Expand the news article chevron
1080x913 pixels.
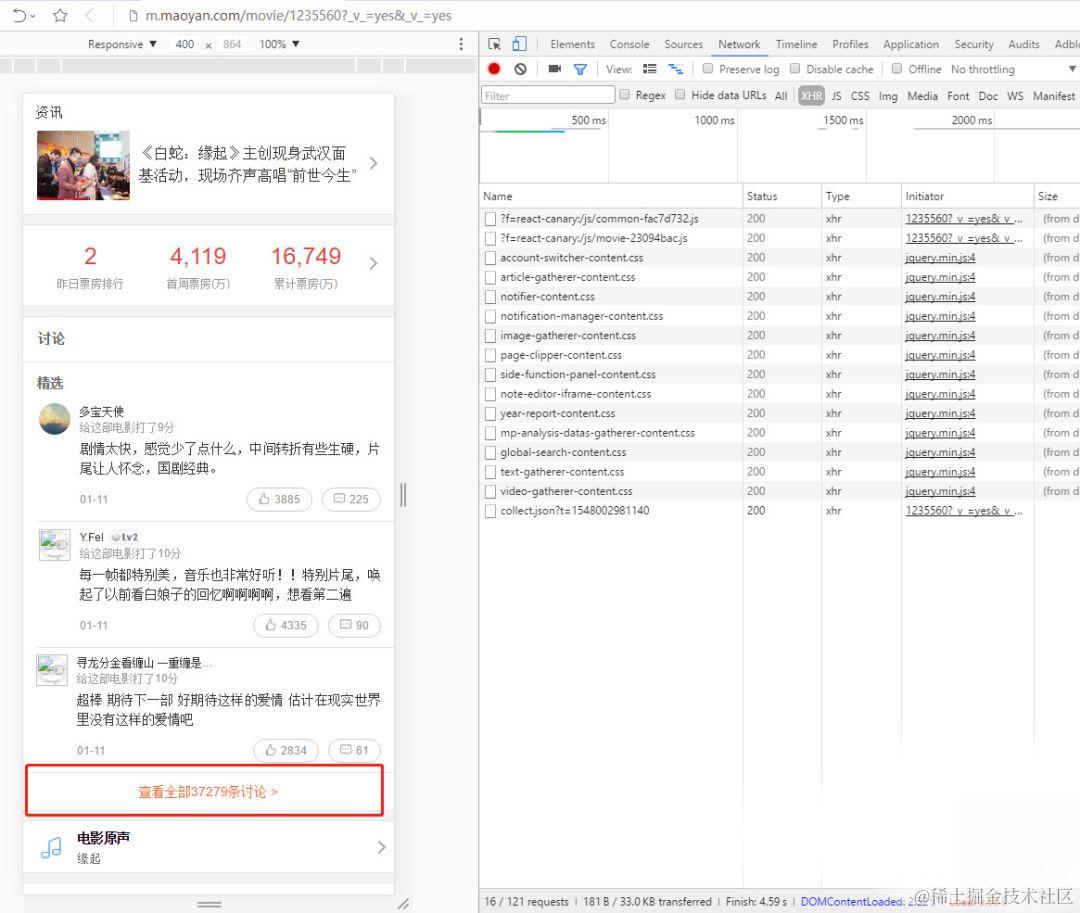click(x=373, y=163)
